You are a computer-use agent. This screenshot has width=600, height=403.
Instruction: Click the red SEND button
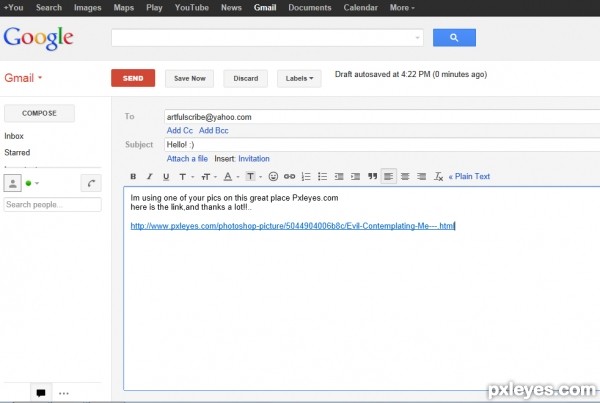tap(133, 78)
